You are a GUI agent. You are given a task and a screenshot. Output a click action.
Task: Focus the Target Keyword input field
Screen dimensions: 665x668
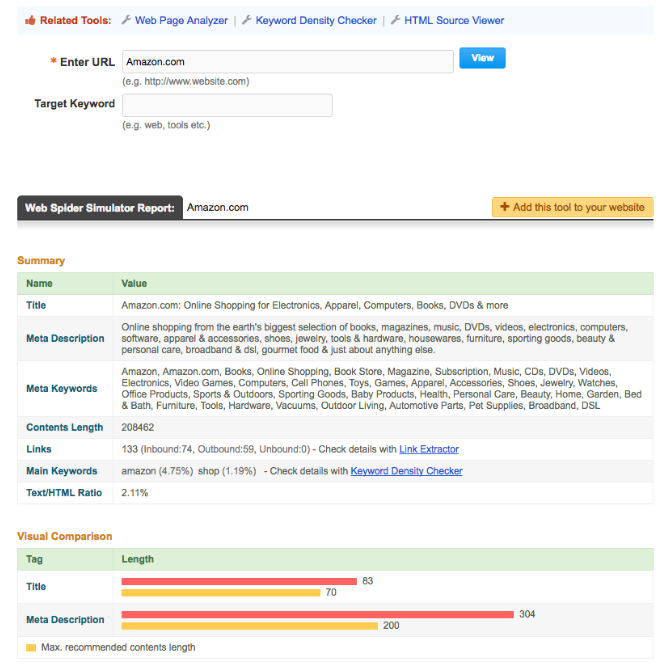coord(227,105)
